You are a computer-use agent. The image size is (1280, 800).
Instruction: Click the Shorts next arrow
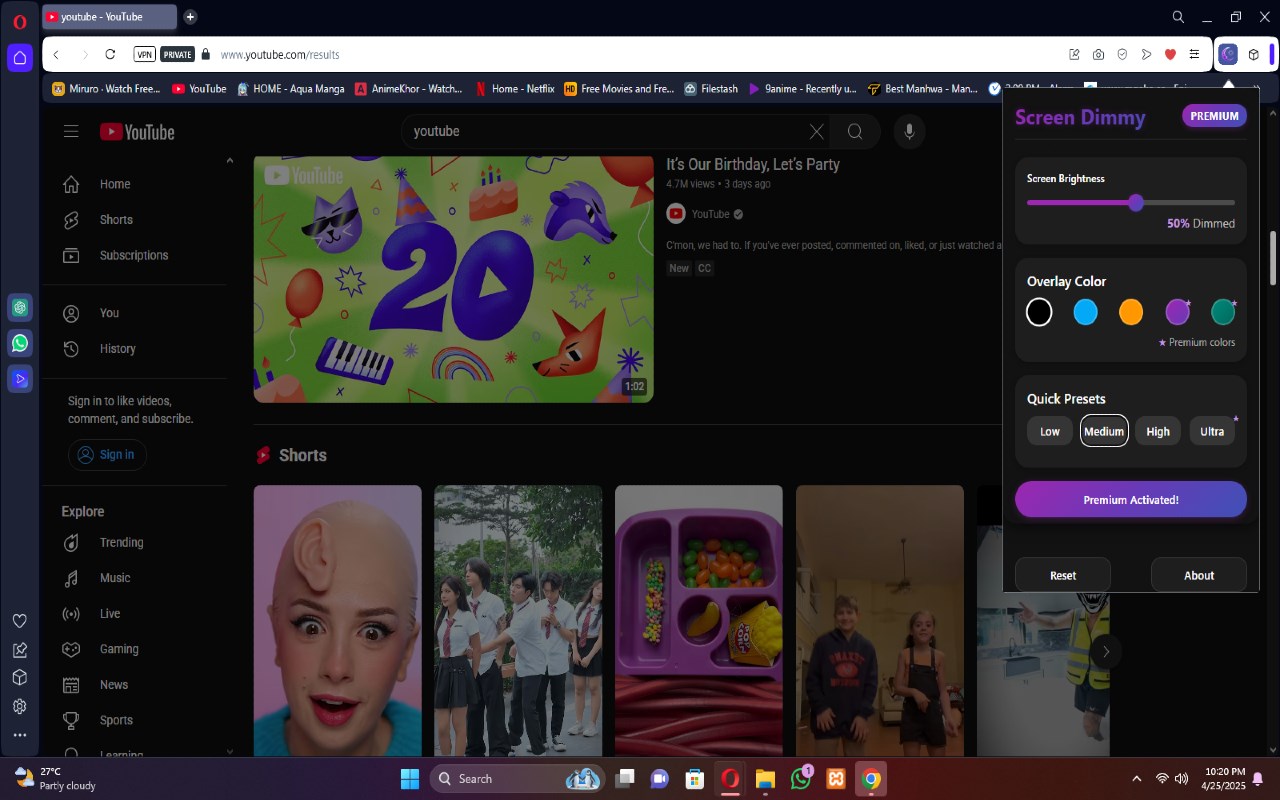pyautogui.click(x=1105, y=651)
